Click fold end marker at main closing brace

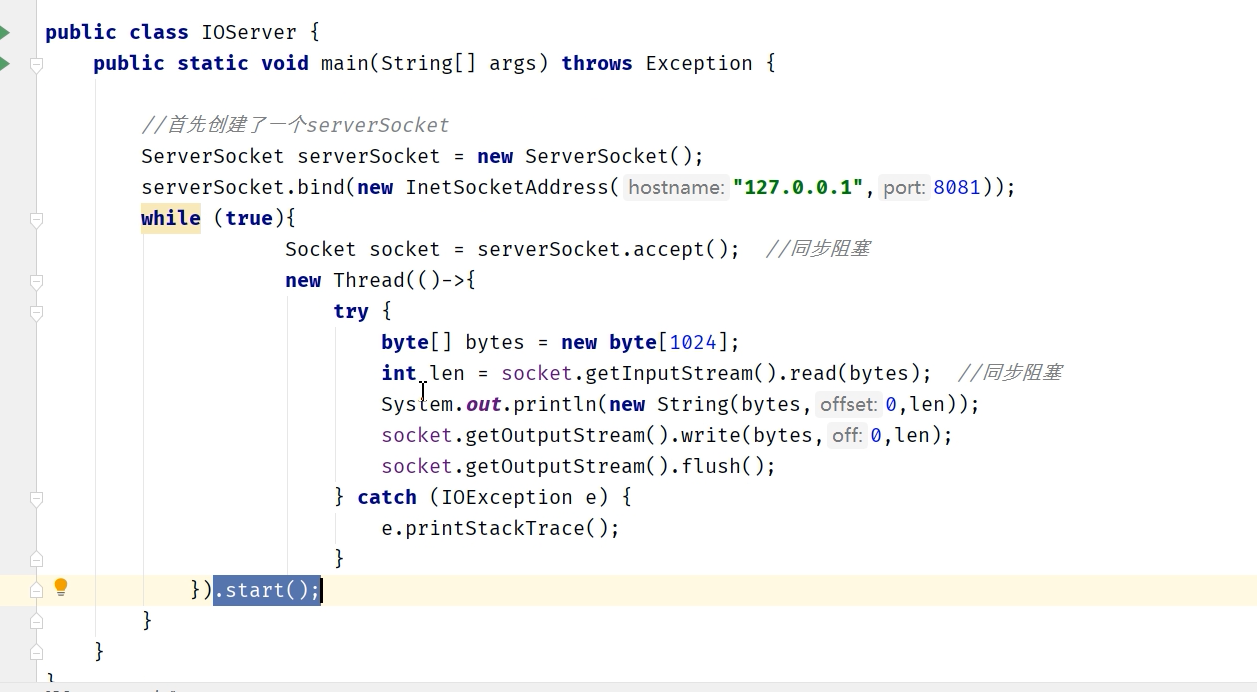tap(36, 652)
